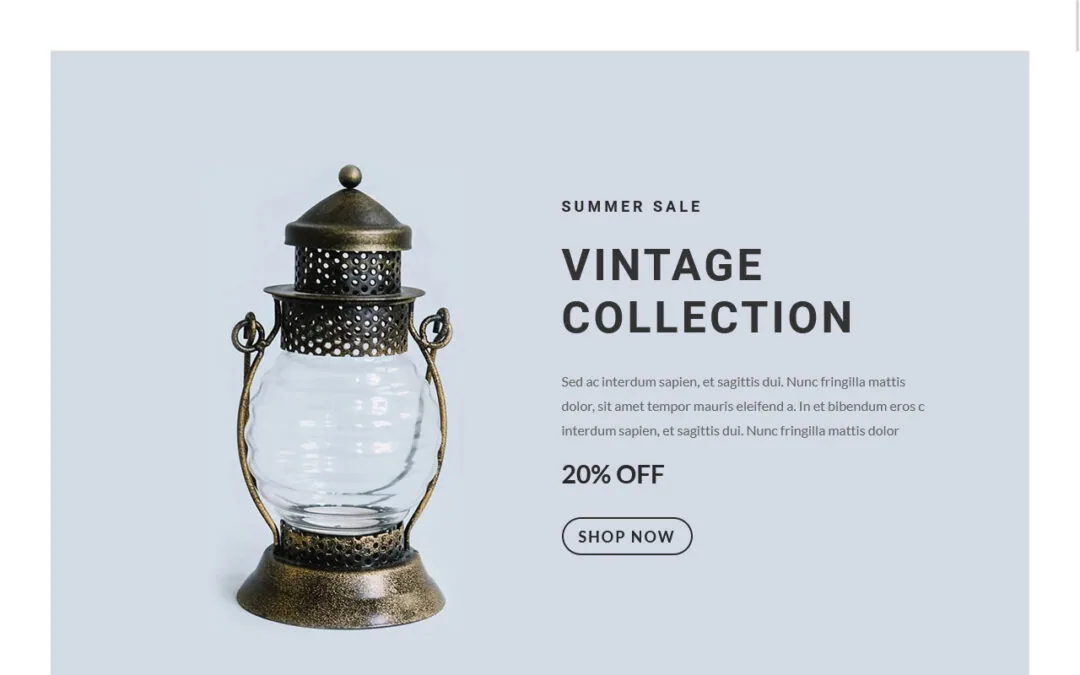Image resolution: width=1080 pixels, height=675 pixels.
Task: Click the lantern's bronze base
Action: click(342, 589)
